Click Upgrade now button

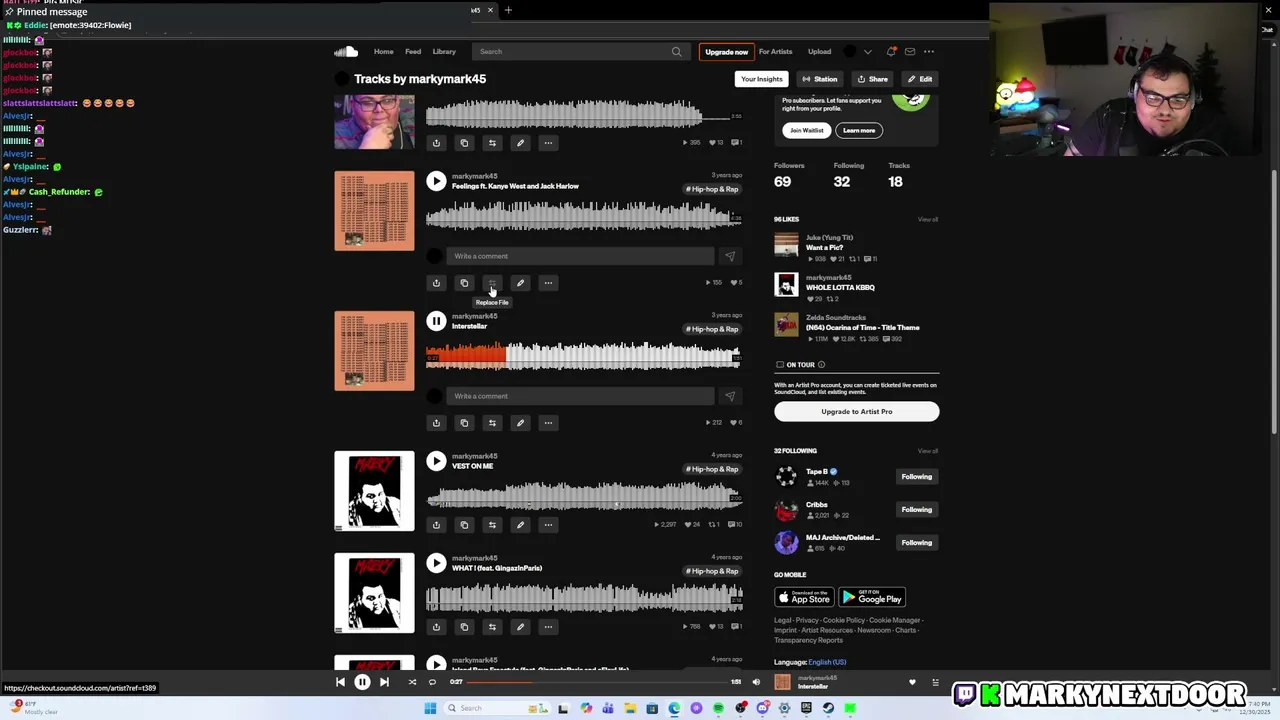tap(726, 52)
